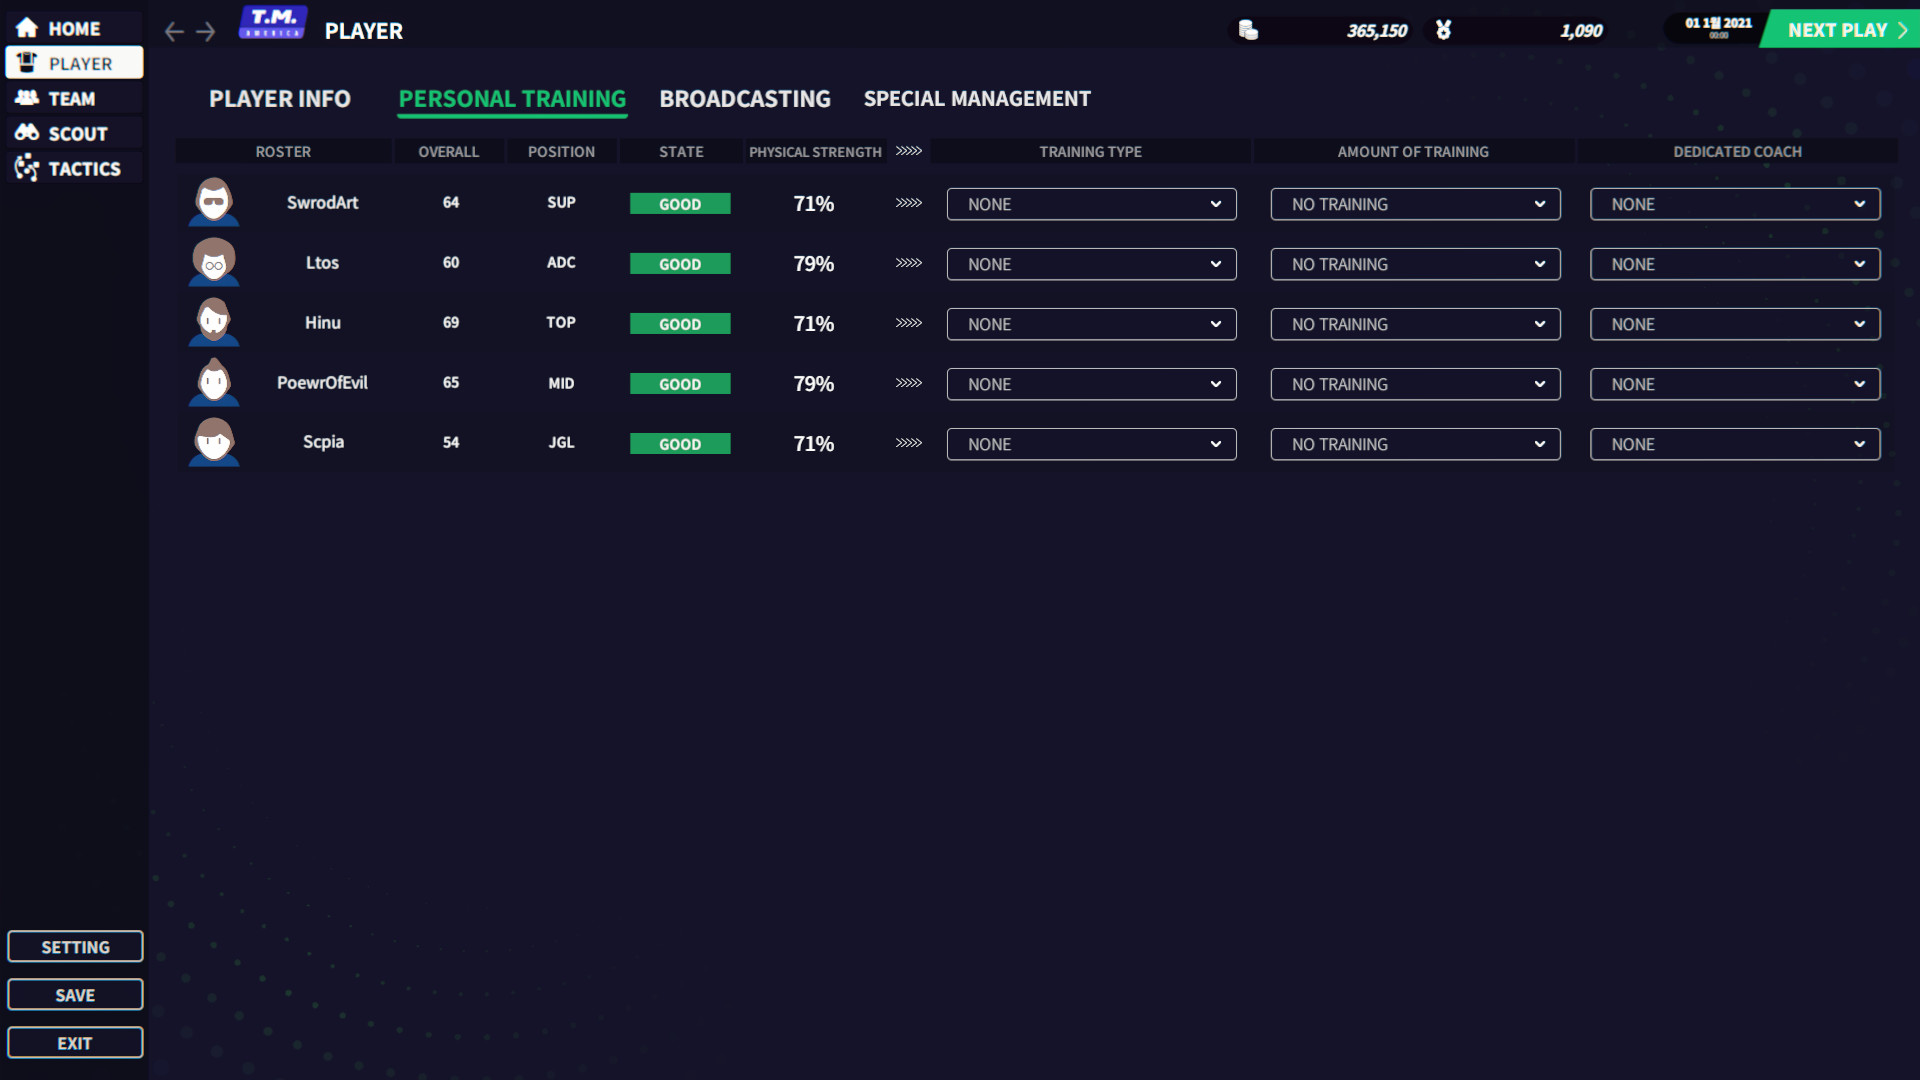Click the player name Hinu
Image resolution: width=1920 pixels, height=1080 pixels.
323,322
